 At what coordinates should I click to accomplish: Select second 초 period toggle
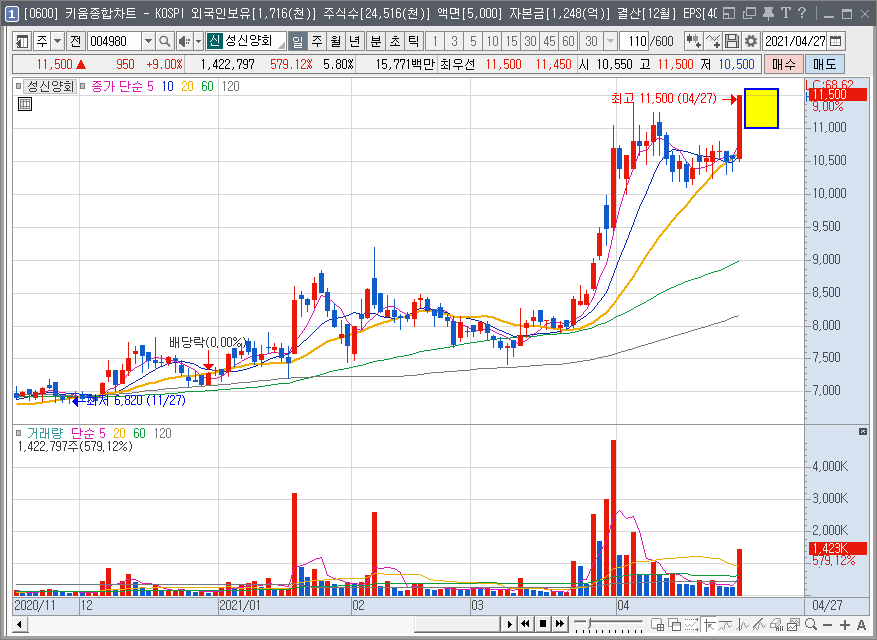pyautogui.click(x=395, y=41)
